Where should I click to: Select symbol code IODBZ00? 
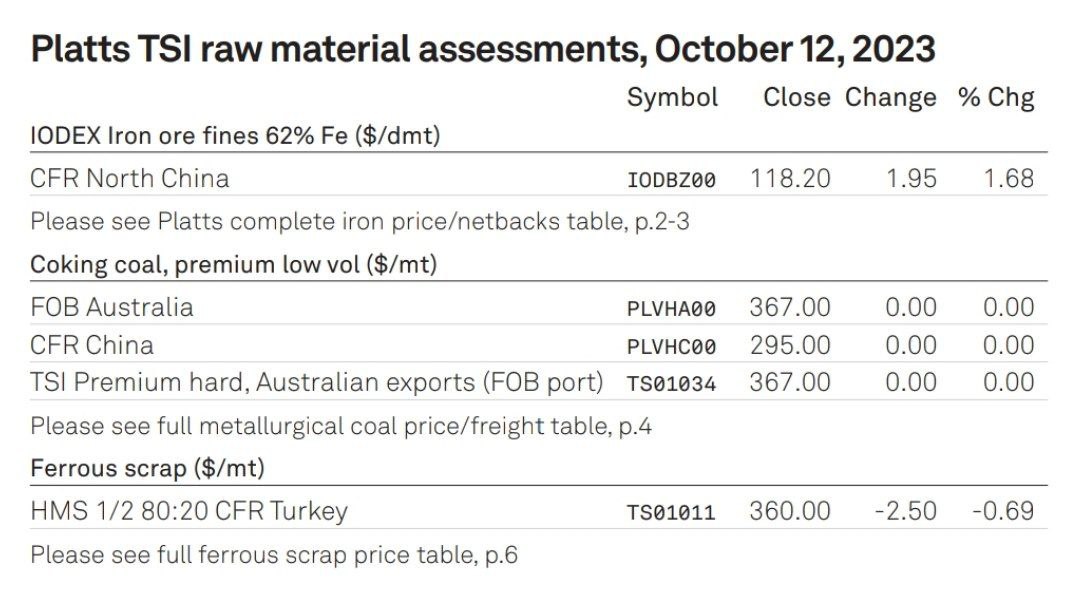pos(672,180)
